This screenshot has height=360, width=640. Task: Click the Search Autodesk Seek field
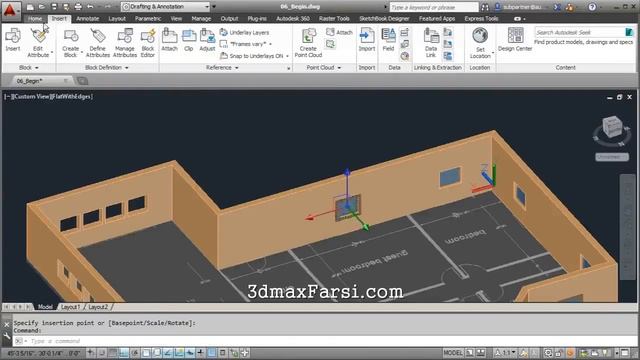[580, 32]
